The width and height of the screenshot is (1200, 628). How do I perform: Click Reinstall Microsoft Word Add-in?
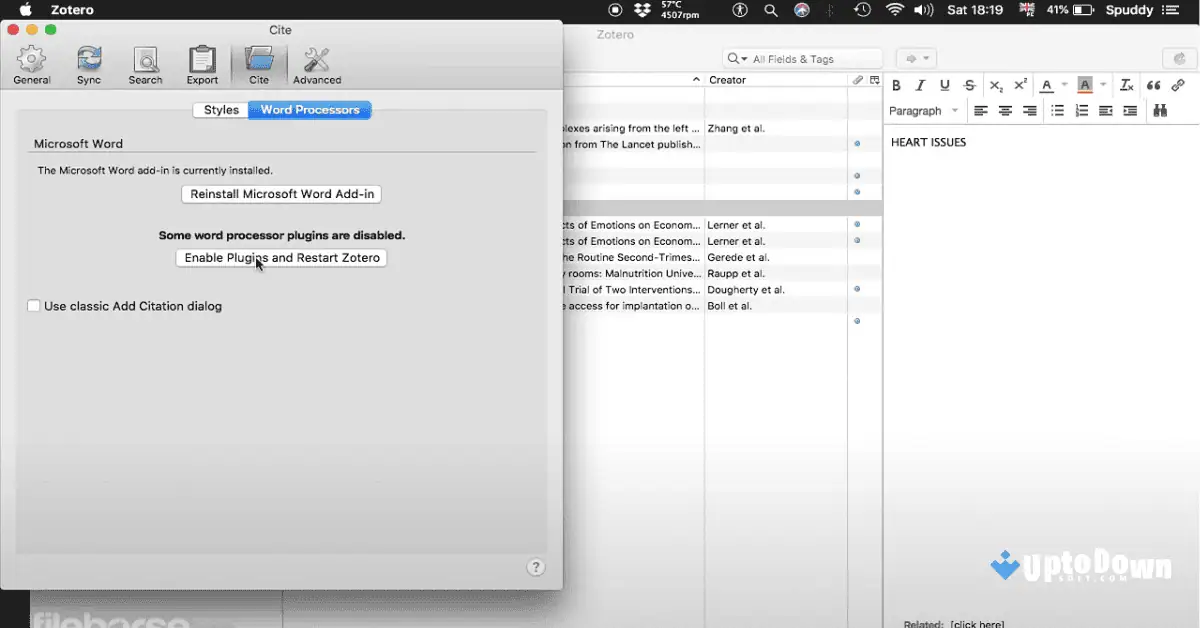pos(281,194)
